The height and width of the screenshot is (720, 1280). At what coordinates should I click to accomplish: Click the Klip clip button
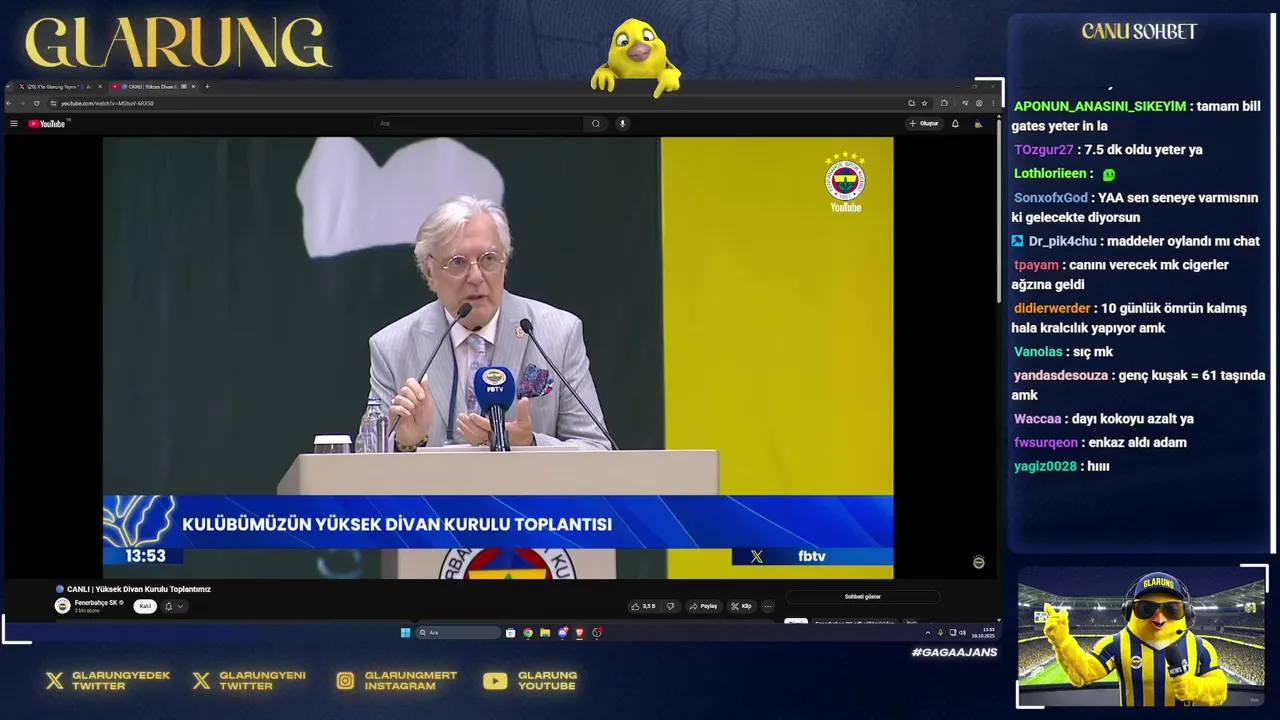(x=741, y=606)
